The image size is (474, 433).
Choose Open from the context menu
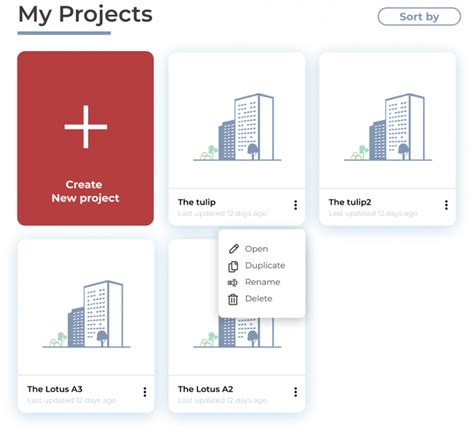tap(256, 249)
